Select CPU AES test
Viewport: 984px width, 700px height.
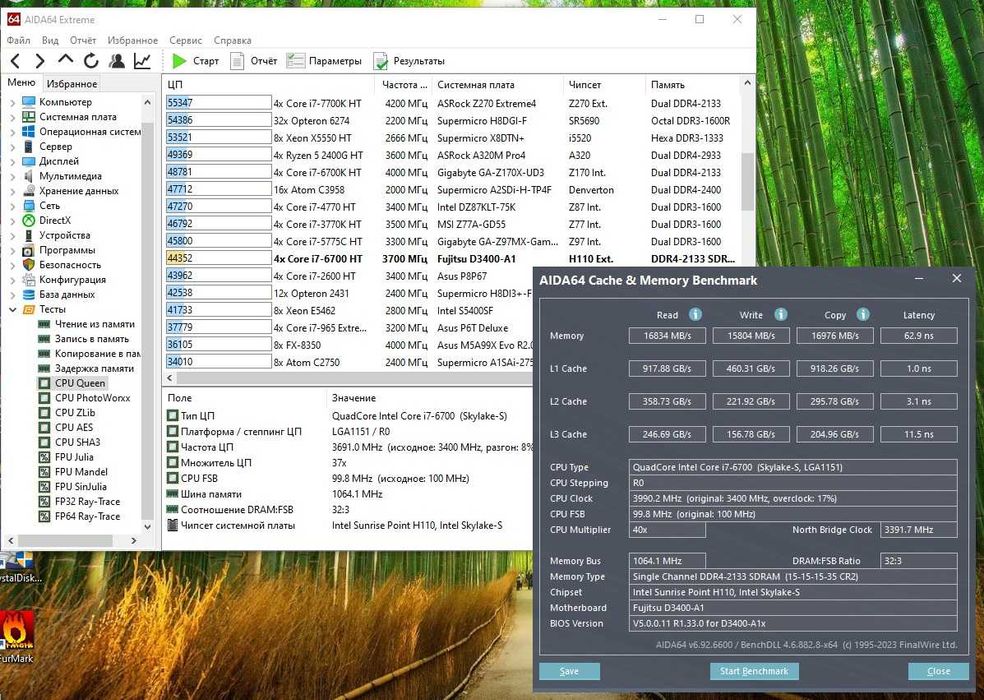73,428
